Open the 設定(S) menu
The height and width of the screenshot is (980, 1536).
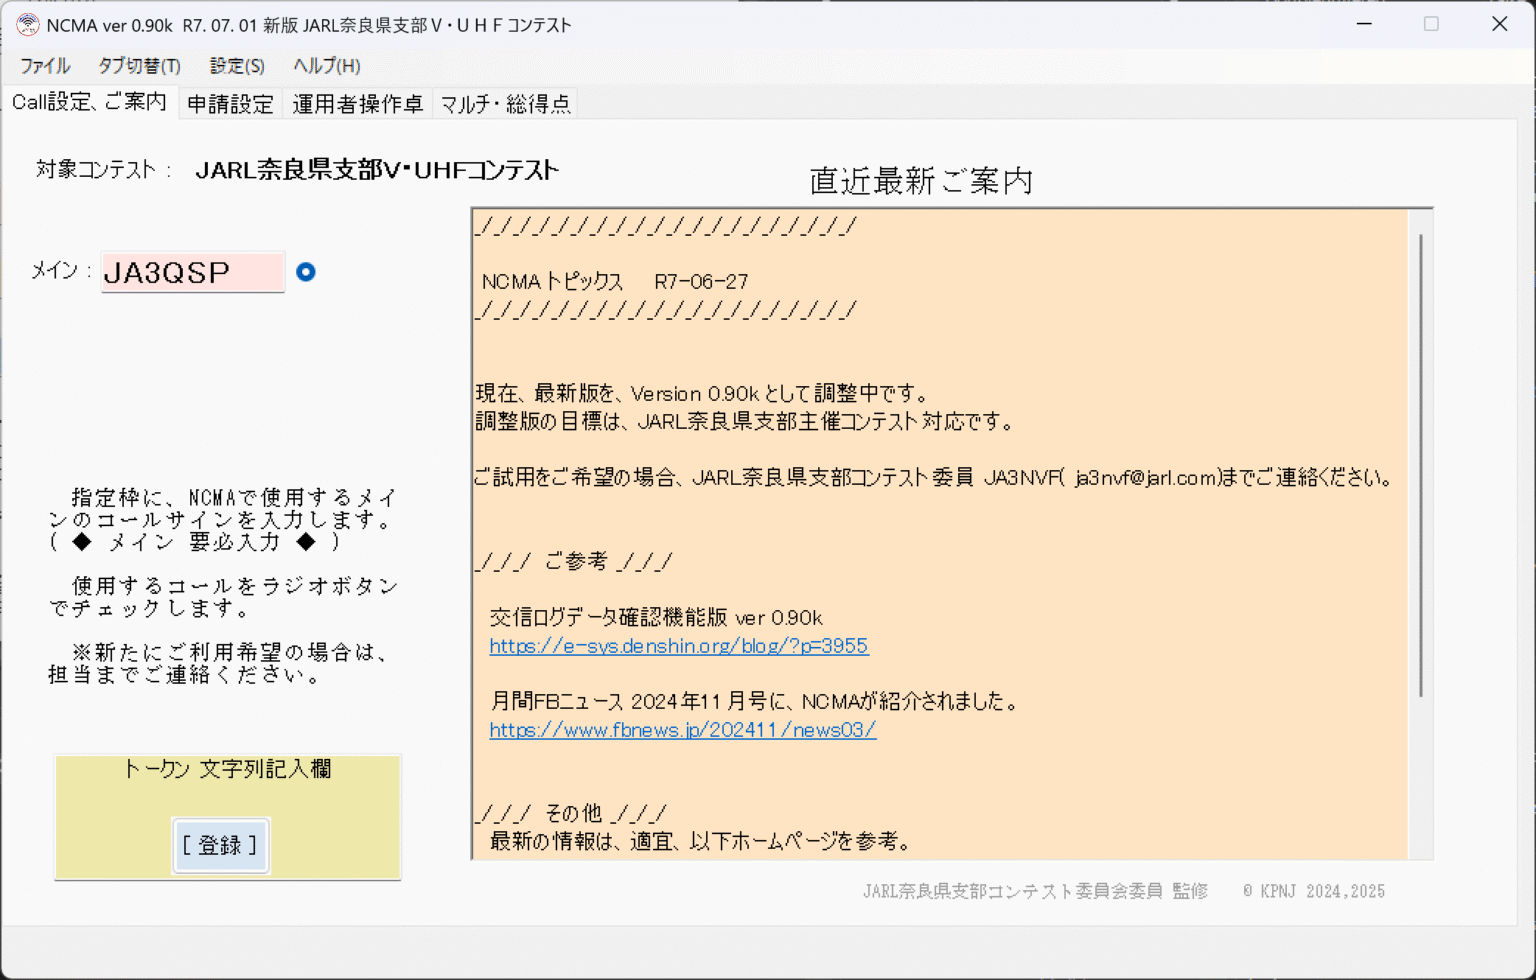tap(236, 66)
